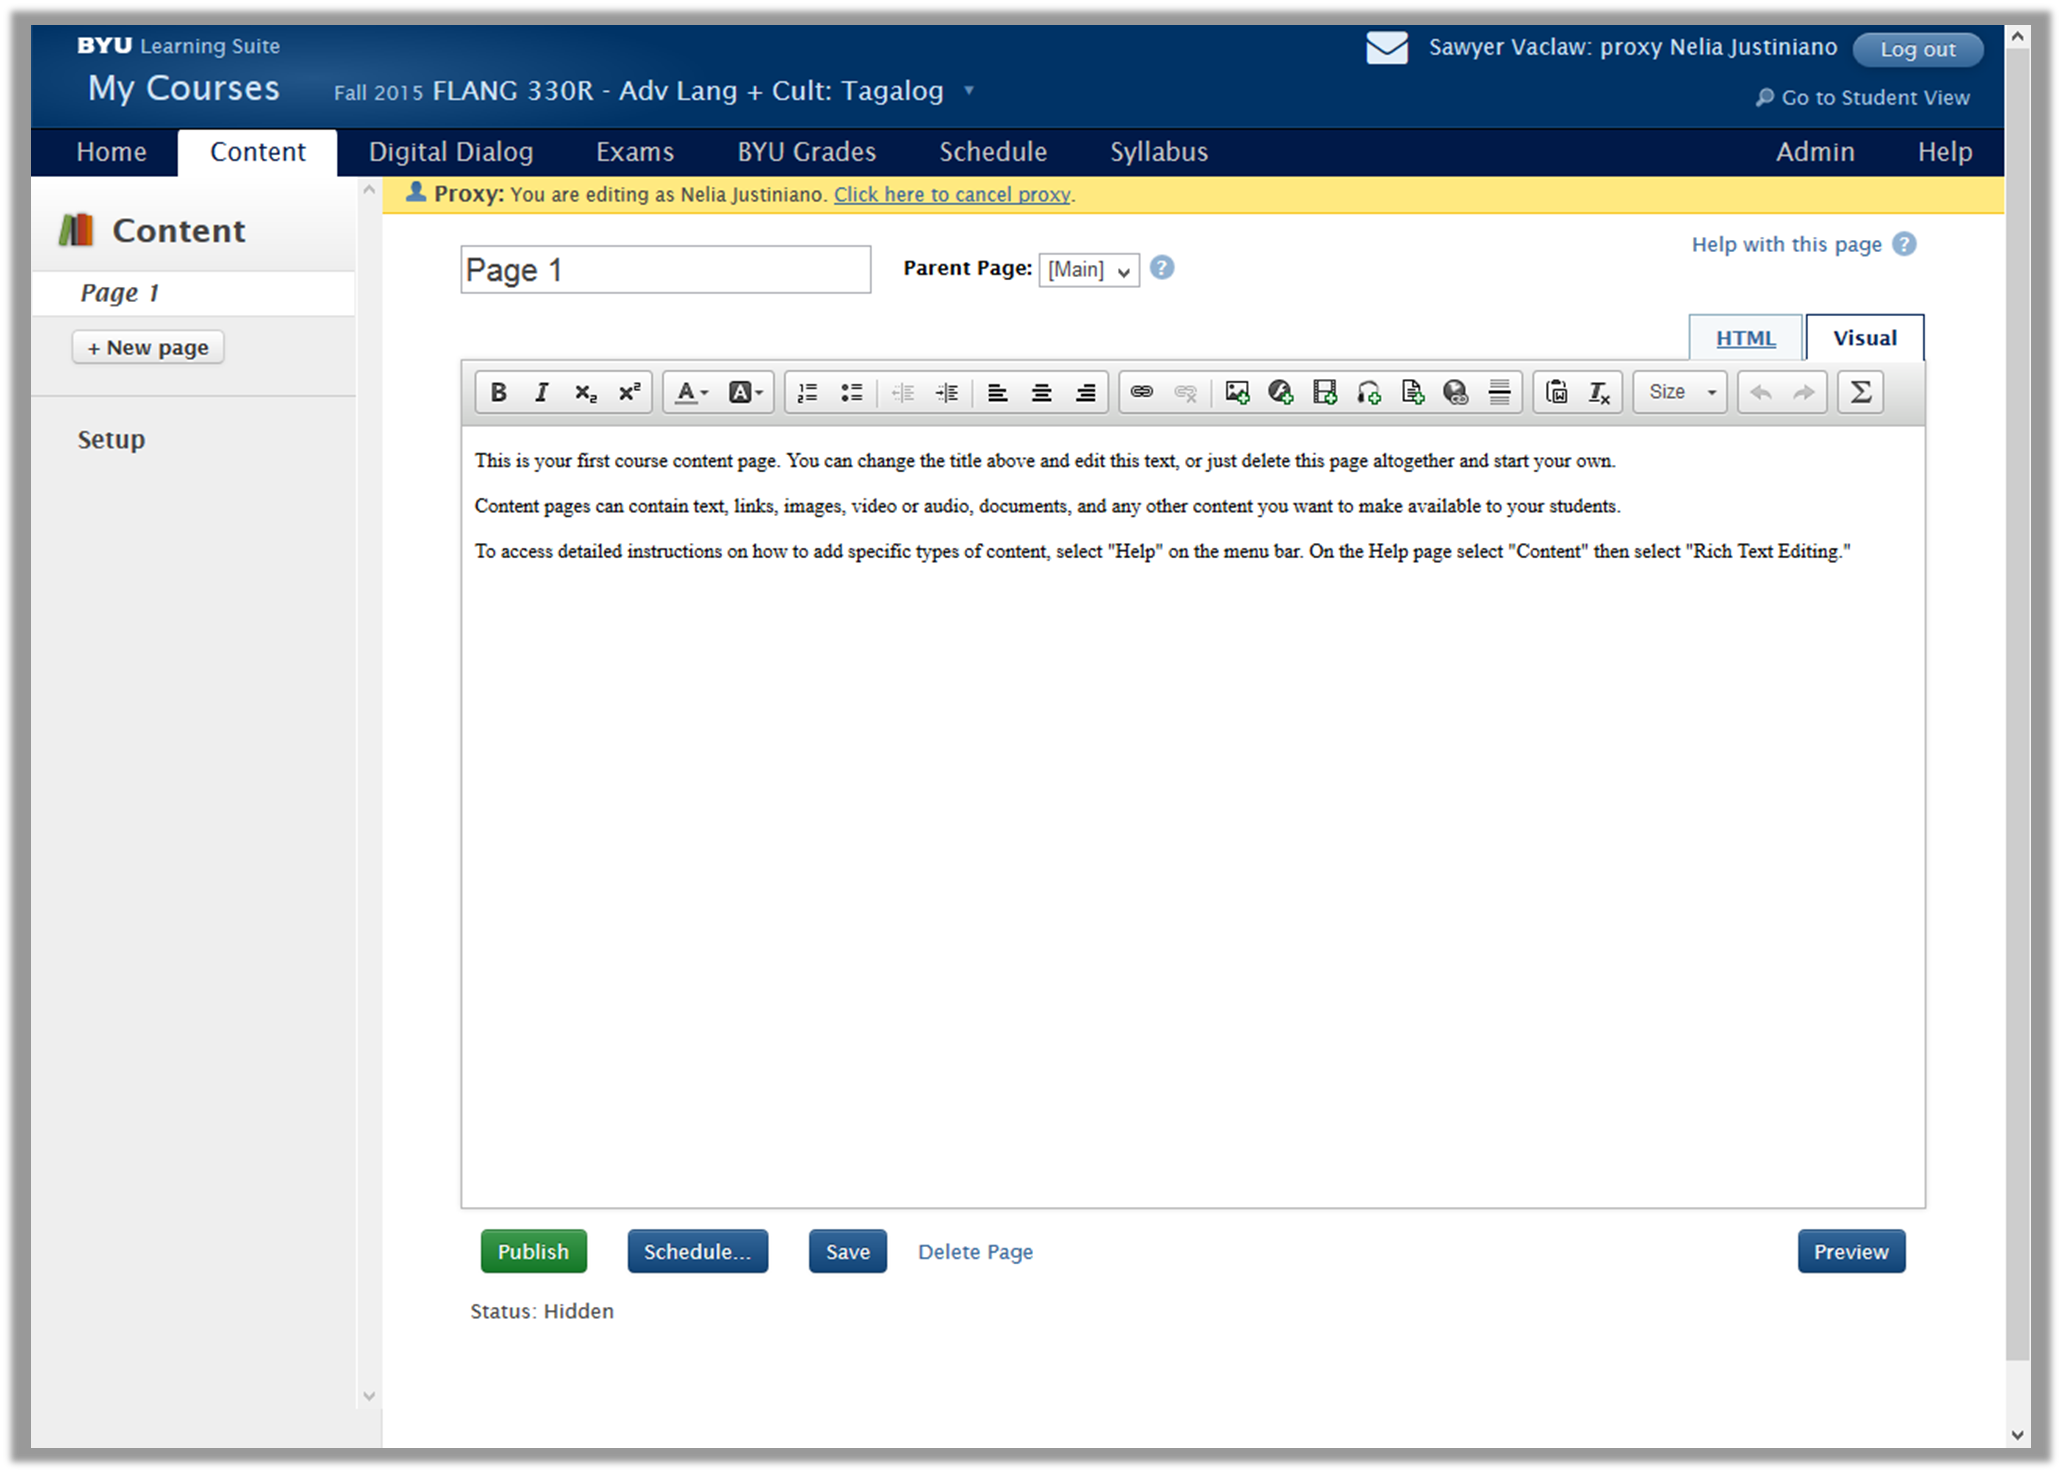Screen dimensions: 2062x1473
Task: Insert a bulleted list
Action: point(852,392)
